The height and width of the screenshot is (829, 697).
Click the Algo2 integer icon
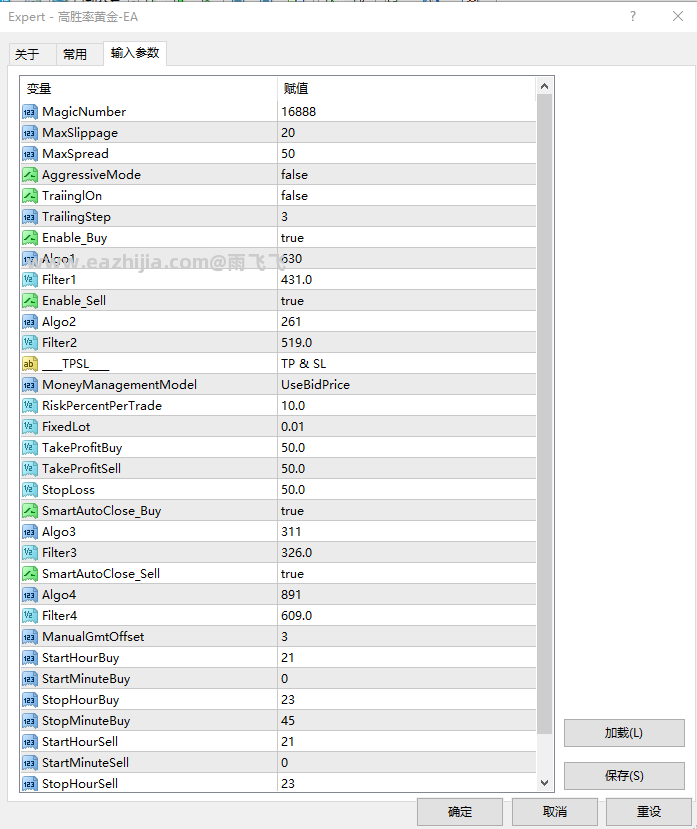pos(30,321)
